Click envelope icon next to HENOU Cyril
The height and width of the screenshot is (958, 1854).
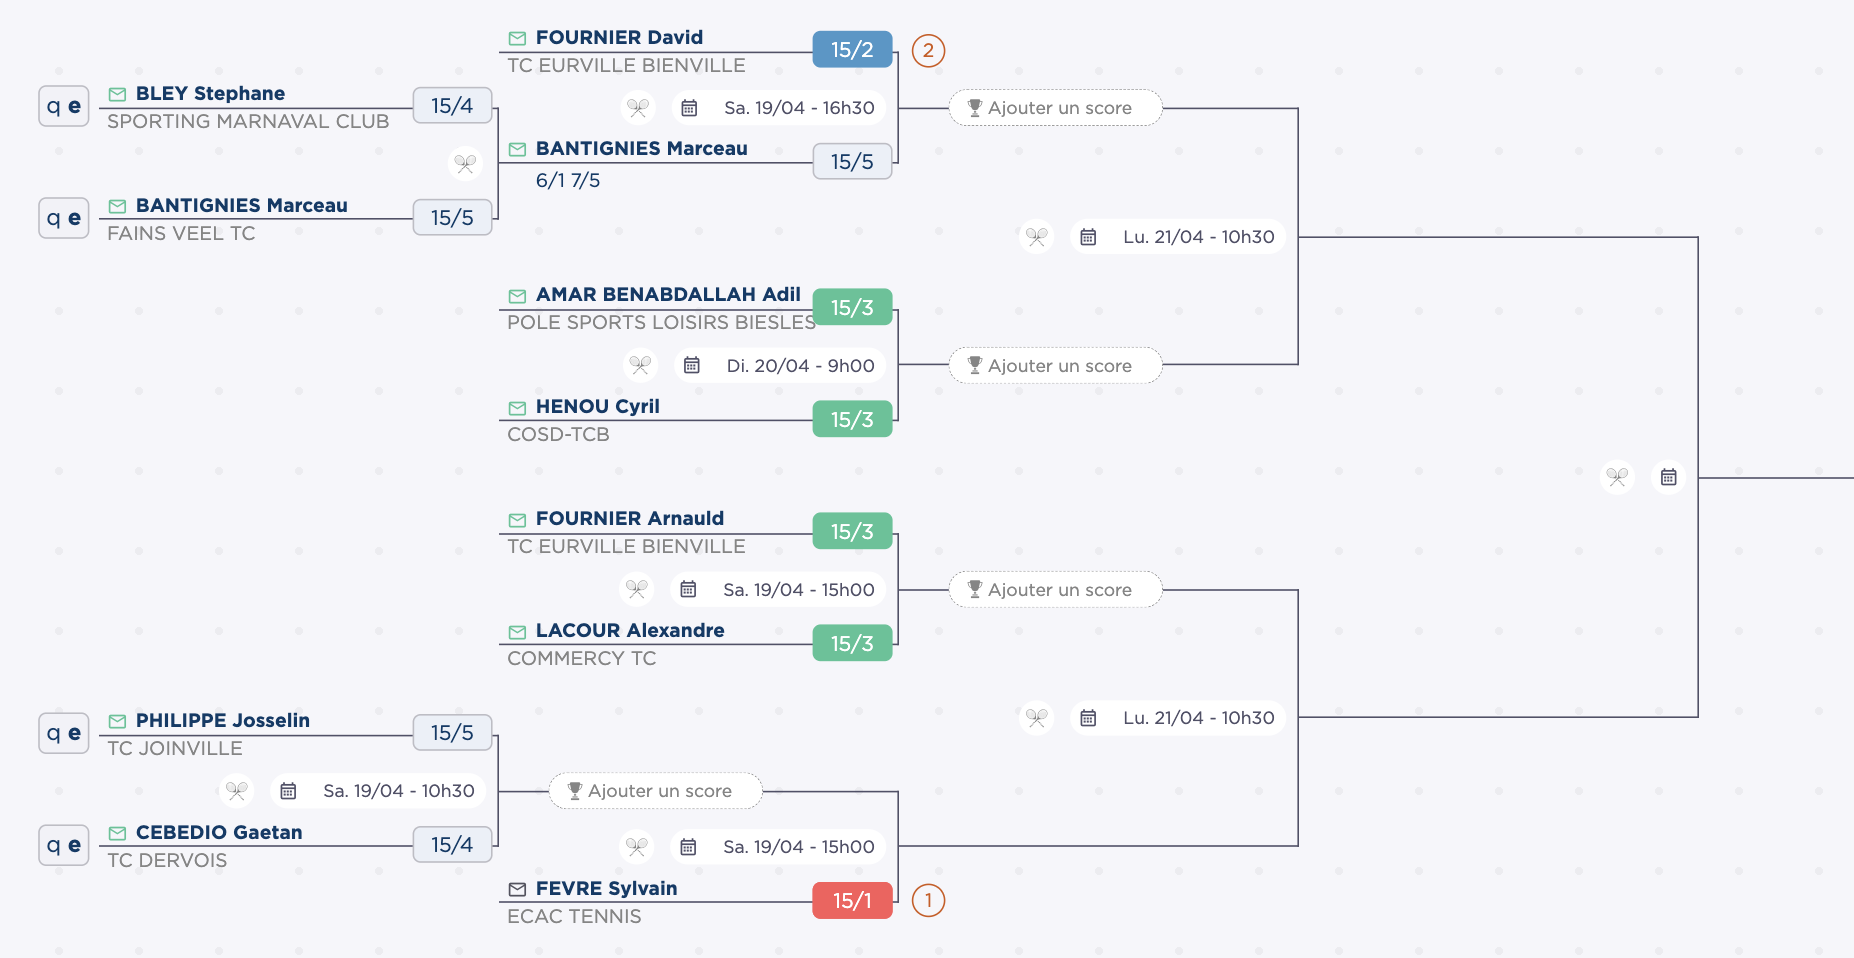click(517, 408)
